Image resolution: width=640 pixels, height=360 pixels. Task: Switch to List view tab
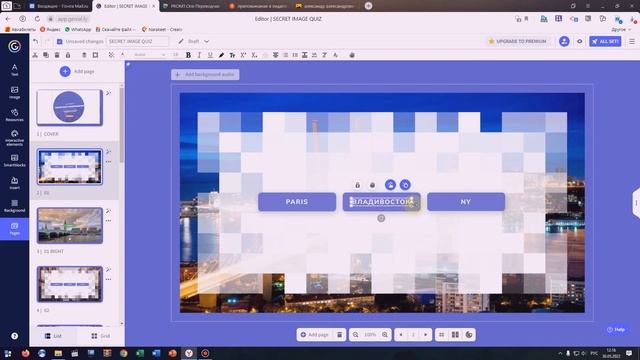coord(53,336)
